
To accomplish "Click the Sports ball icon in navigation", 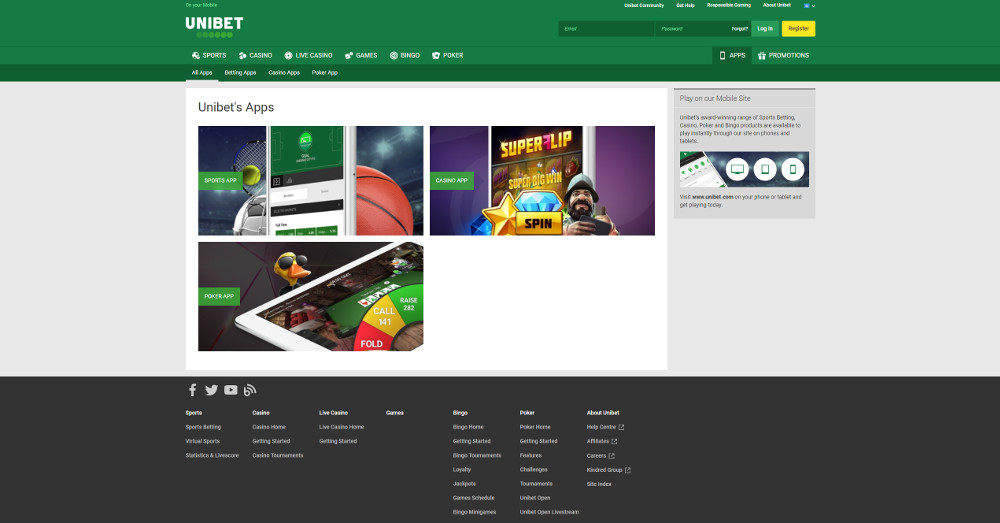I will click(x=196, y=55).
